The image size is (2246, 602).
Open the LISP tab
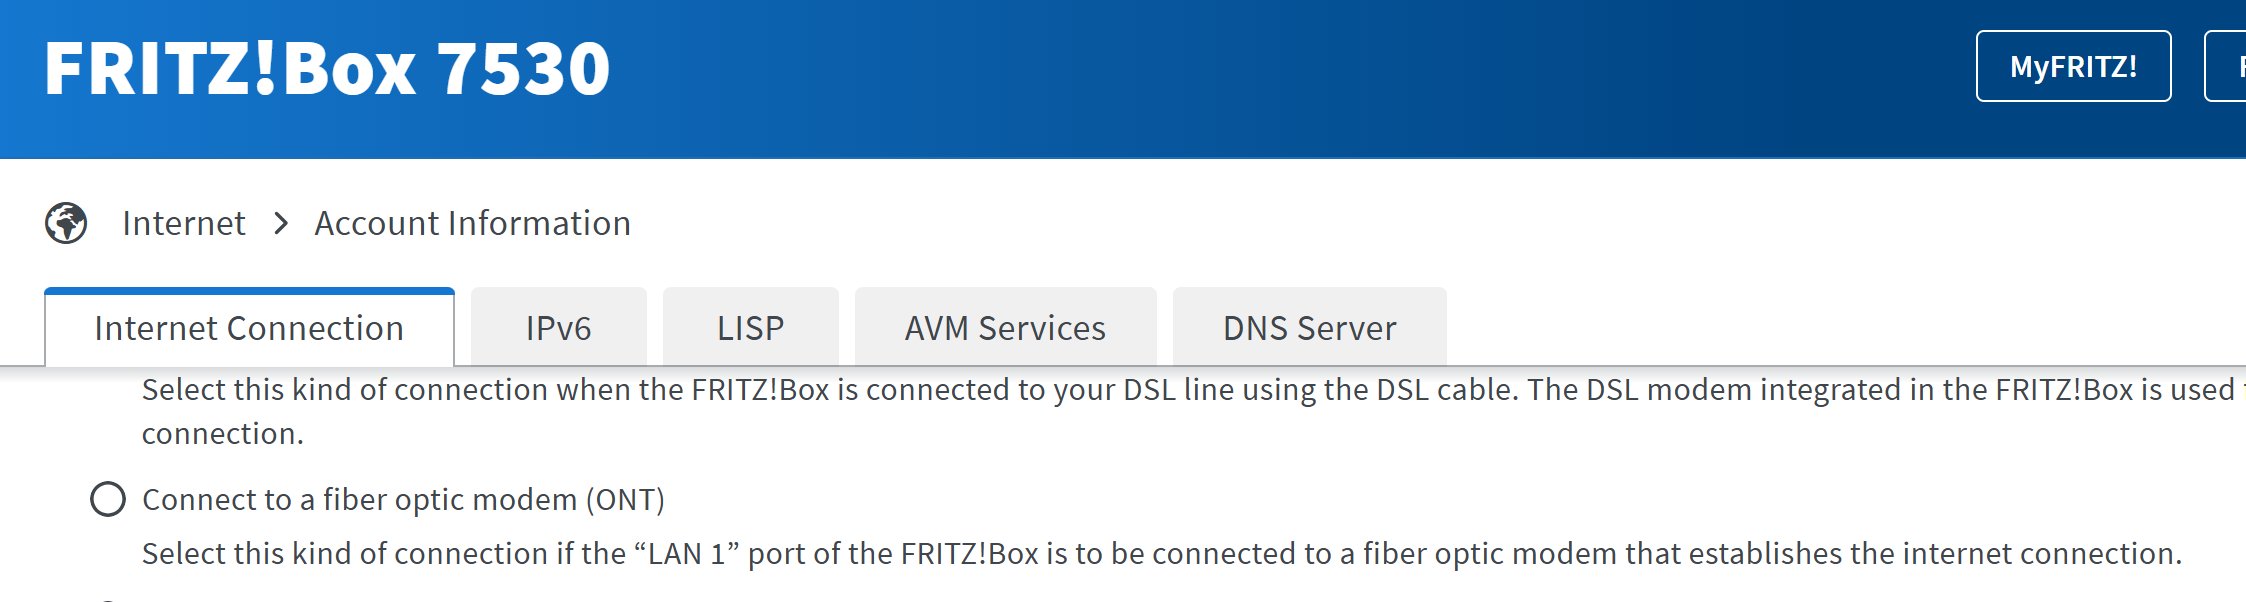[x=750, y=328]
